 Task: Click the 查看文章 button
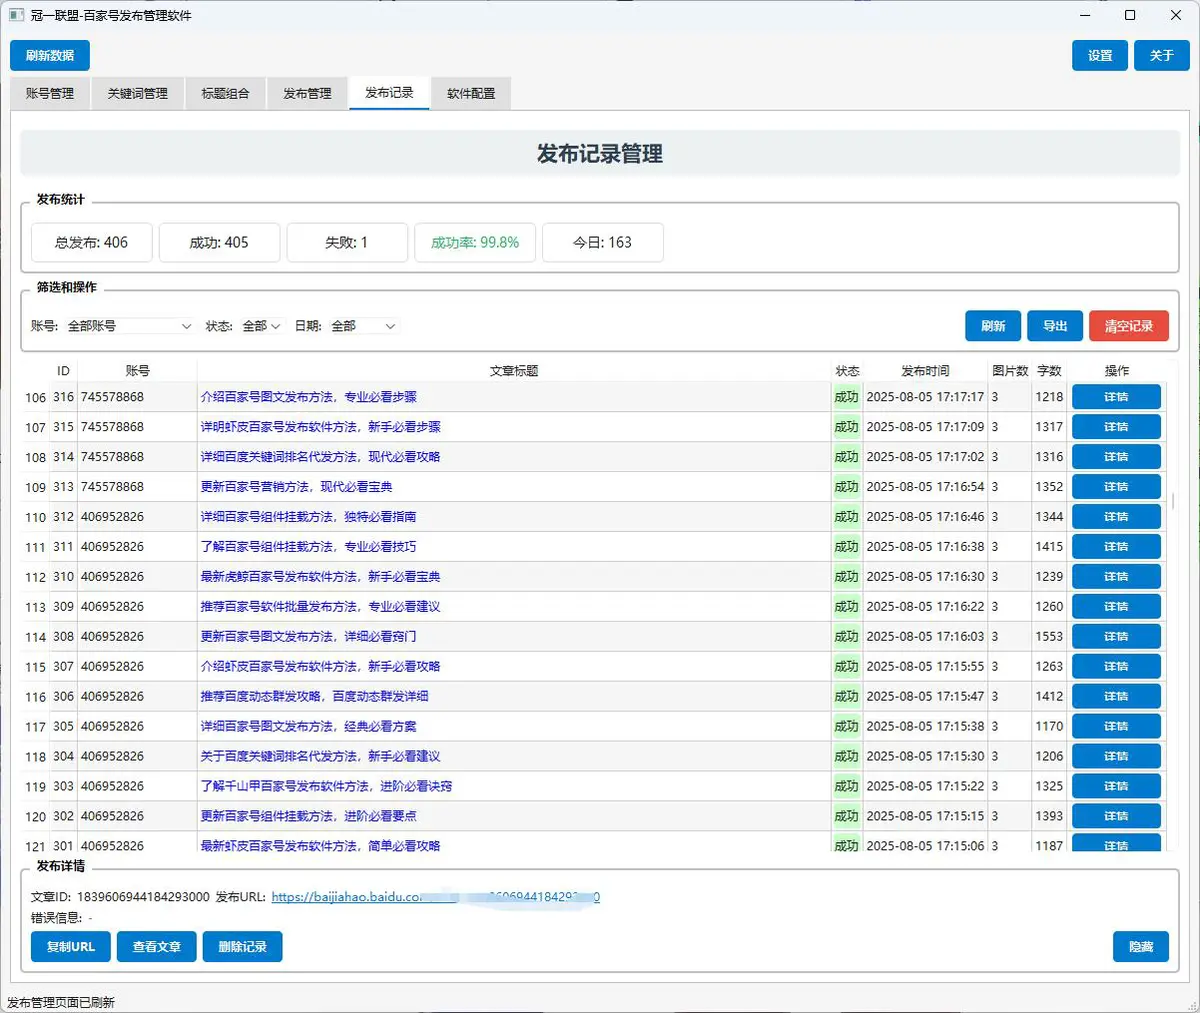tap(157, 947)
